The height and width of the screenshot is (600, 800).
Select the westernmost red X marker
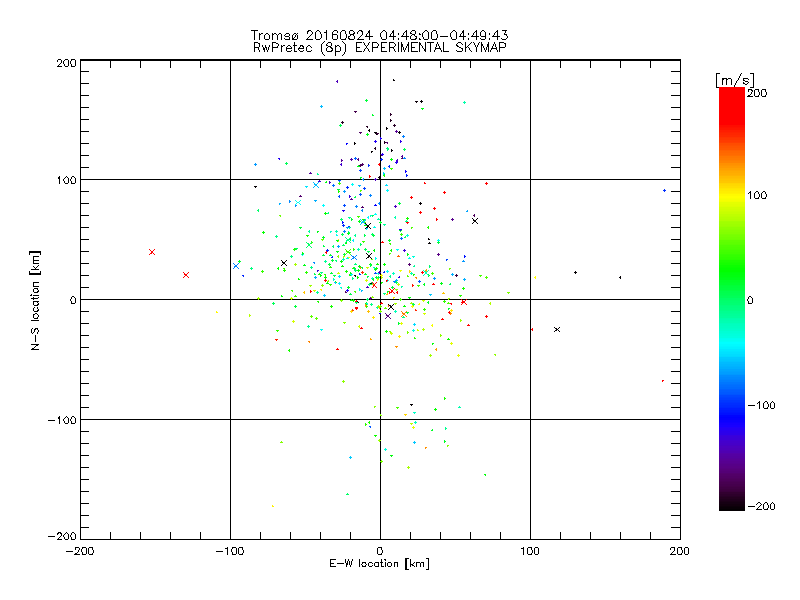(152, 252)
